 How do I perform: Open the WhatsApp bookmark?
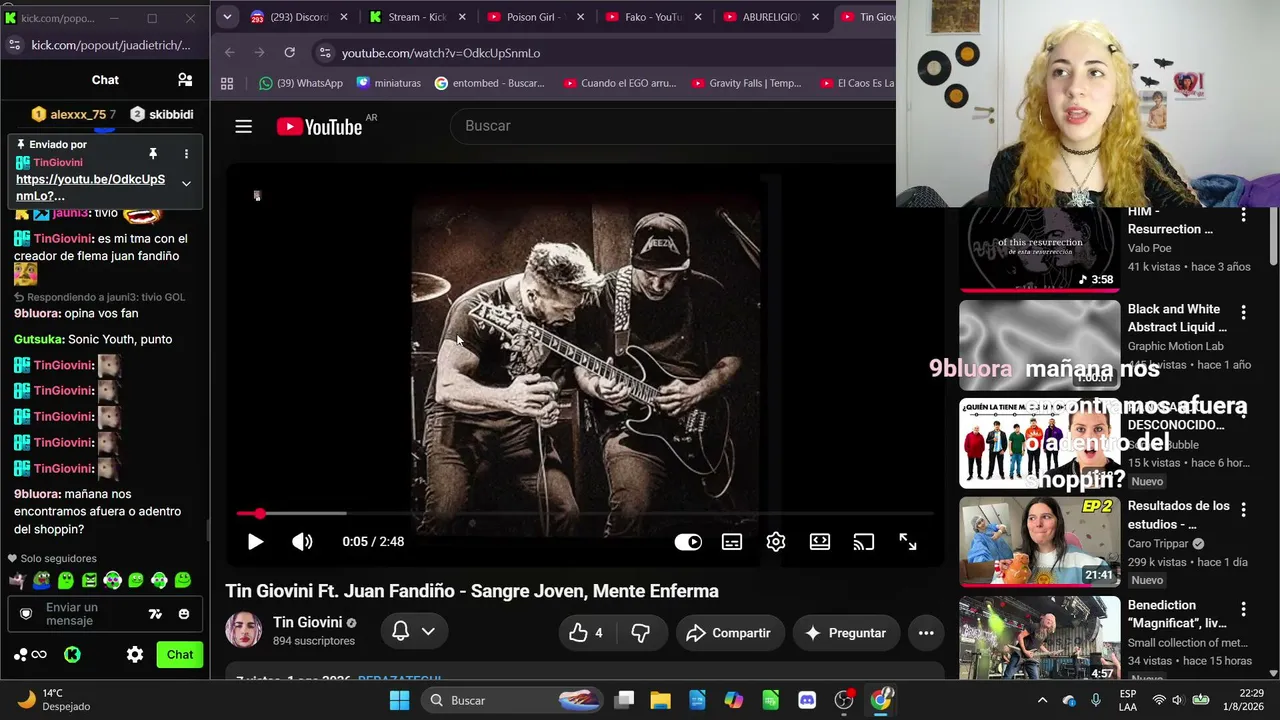coord(300,84)
